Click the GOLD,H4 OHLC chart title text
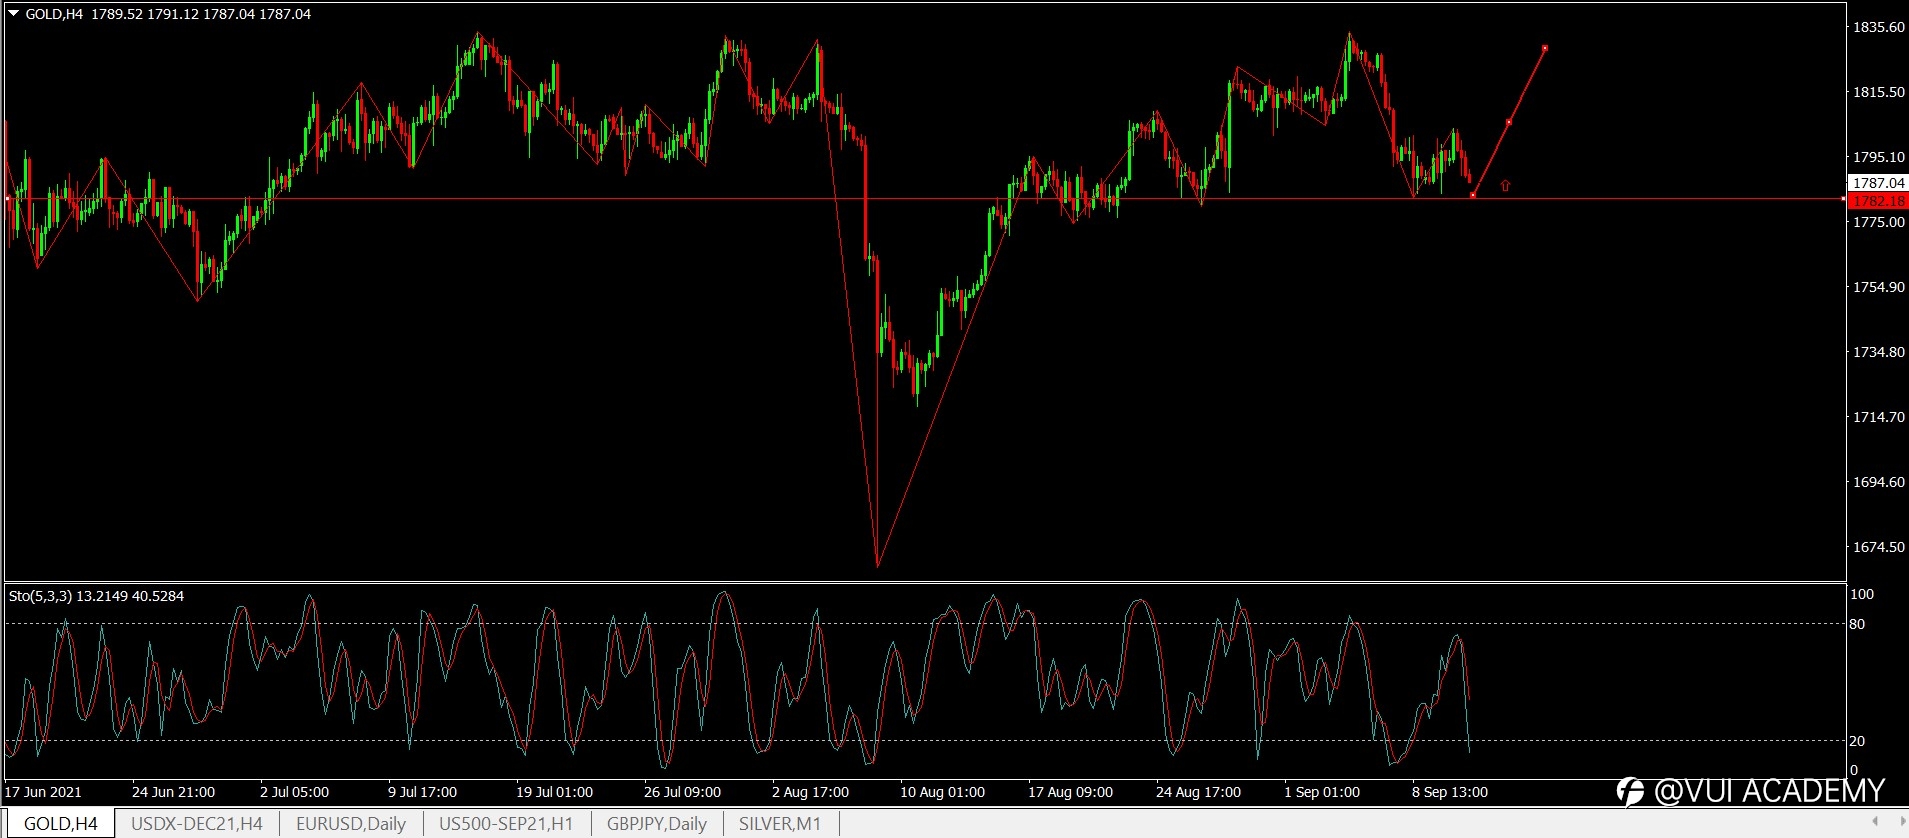The width and height of the screenshot is (1909, 838). coord(167,14)
